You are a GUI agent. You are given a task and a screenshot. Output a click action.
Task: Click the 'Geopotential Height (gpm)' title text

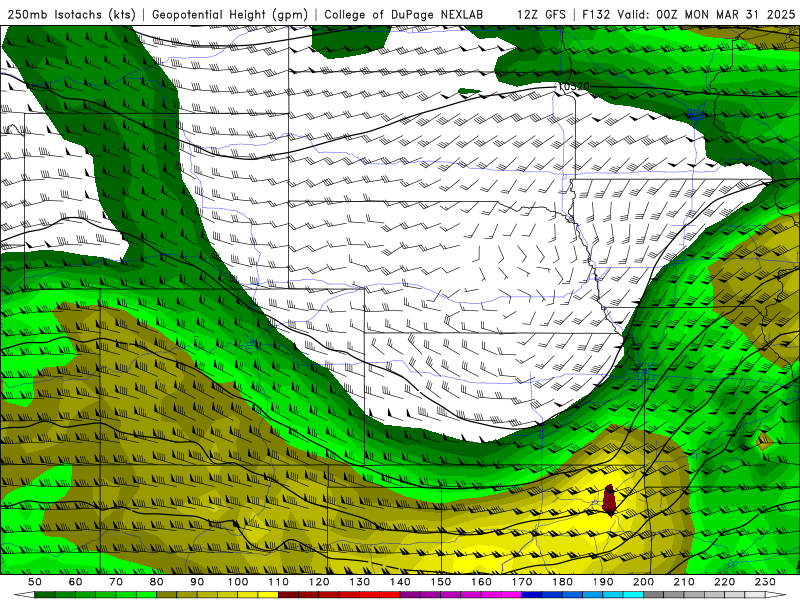pyautogui.click(x=230, y=14)
